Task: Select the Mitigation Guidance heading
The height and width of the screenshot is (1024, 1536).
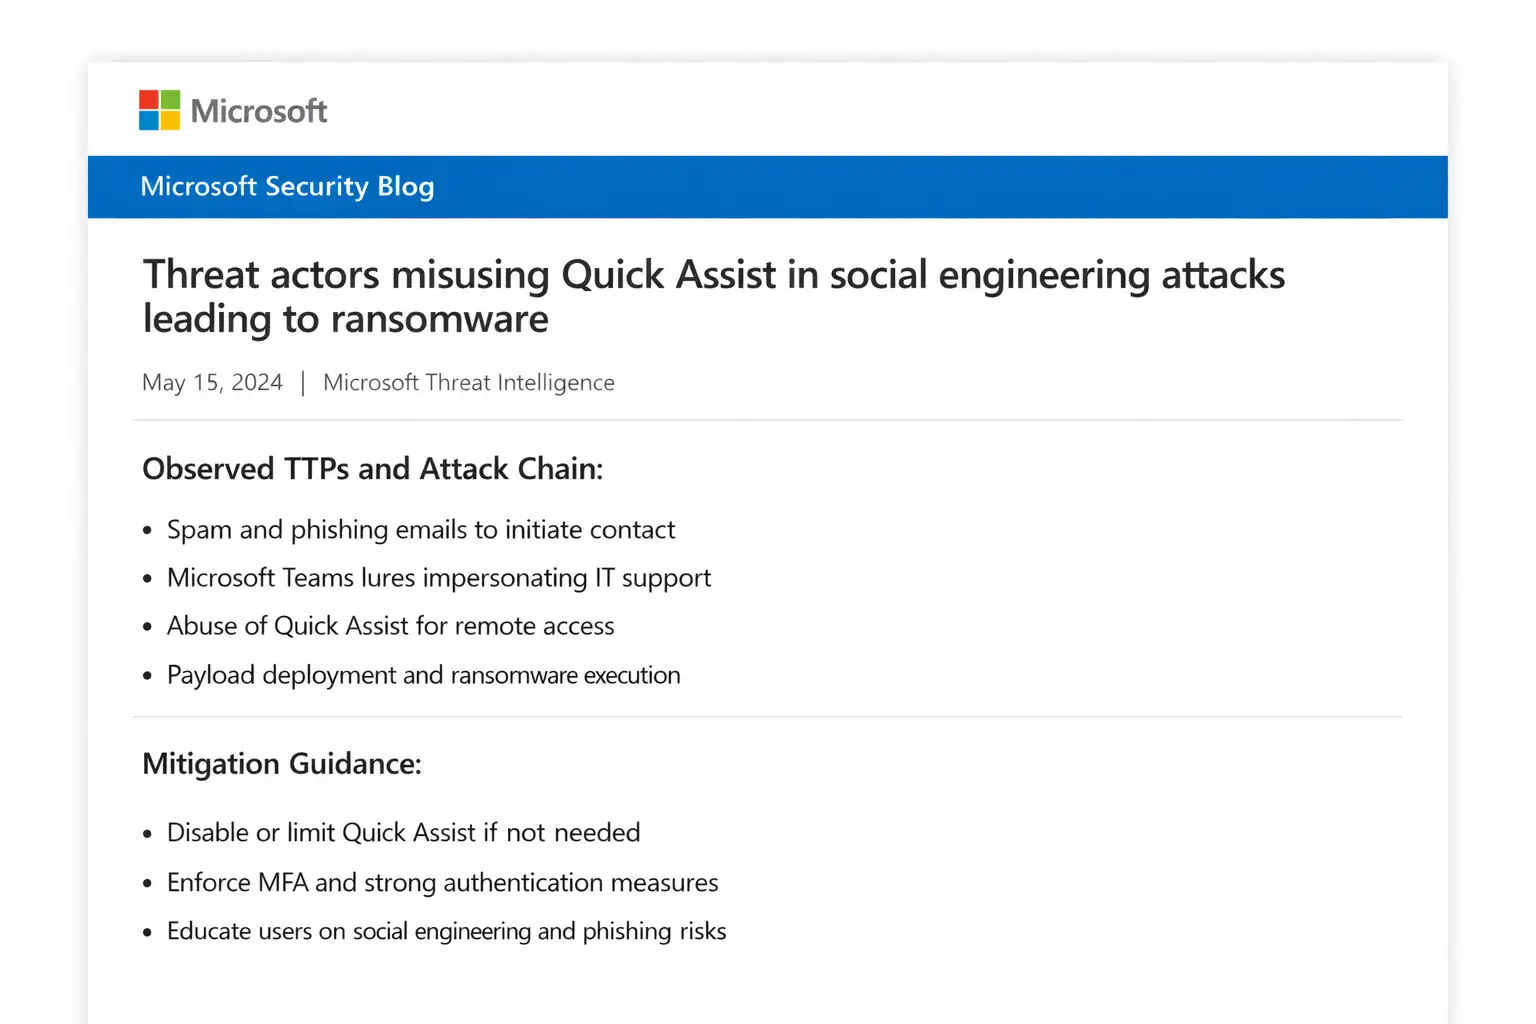Action: coord(282,764)
